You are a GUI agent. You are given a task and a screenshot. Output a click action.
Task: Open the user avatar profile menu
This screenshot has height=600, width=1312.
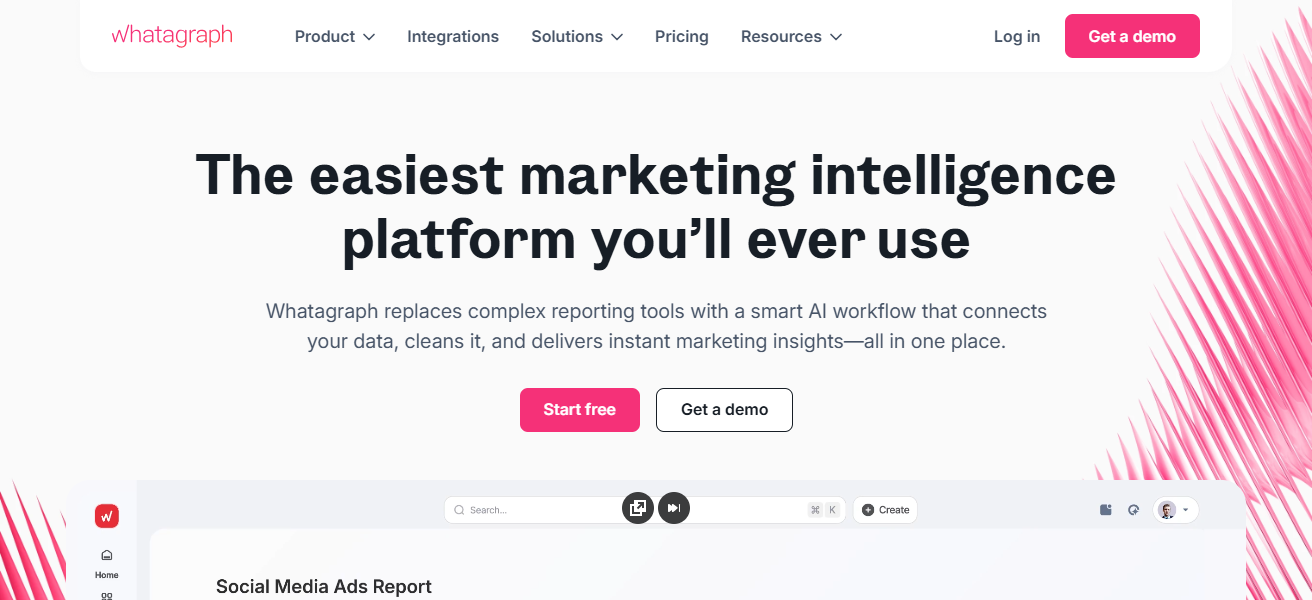tap(1174, 510)
